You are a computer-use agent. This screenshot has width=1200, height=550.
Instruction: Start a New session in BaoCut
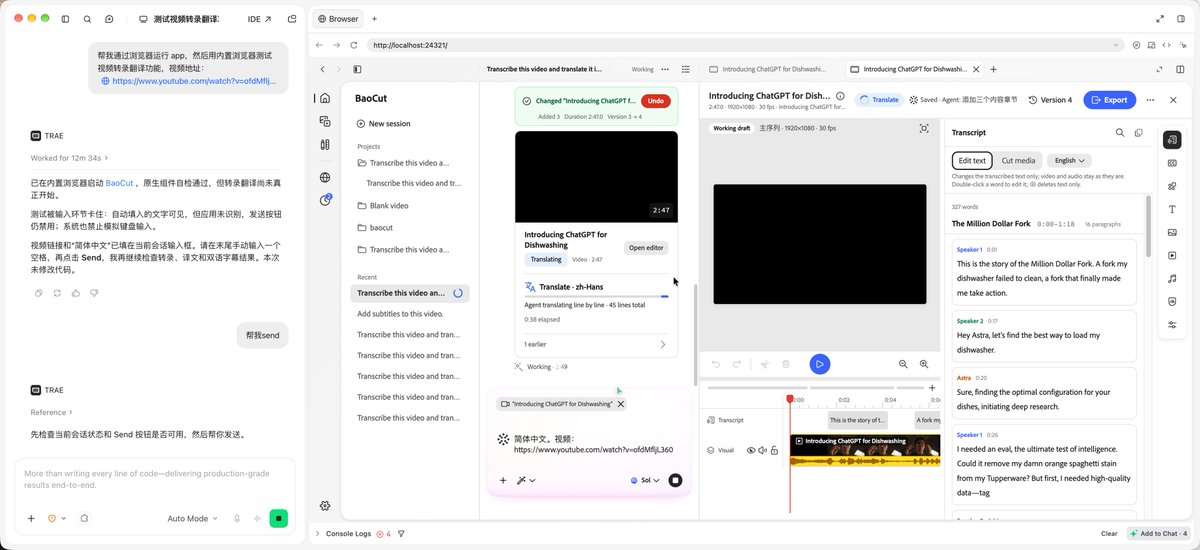(x=383, y=123)
